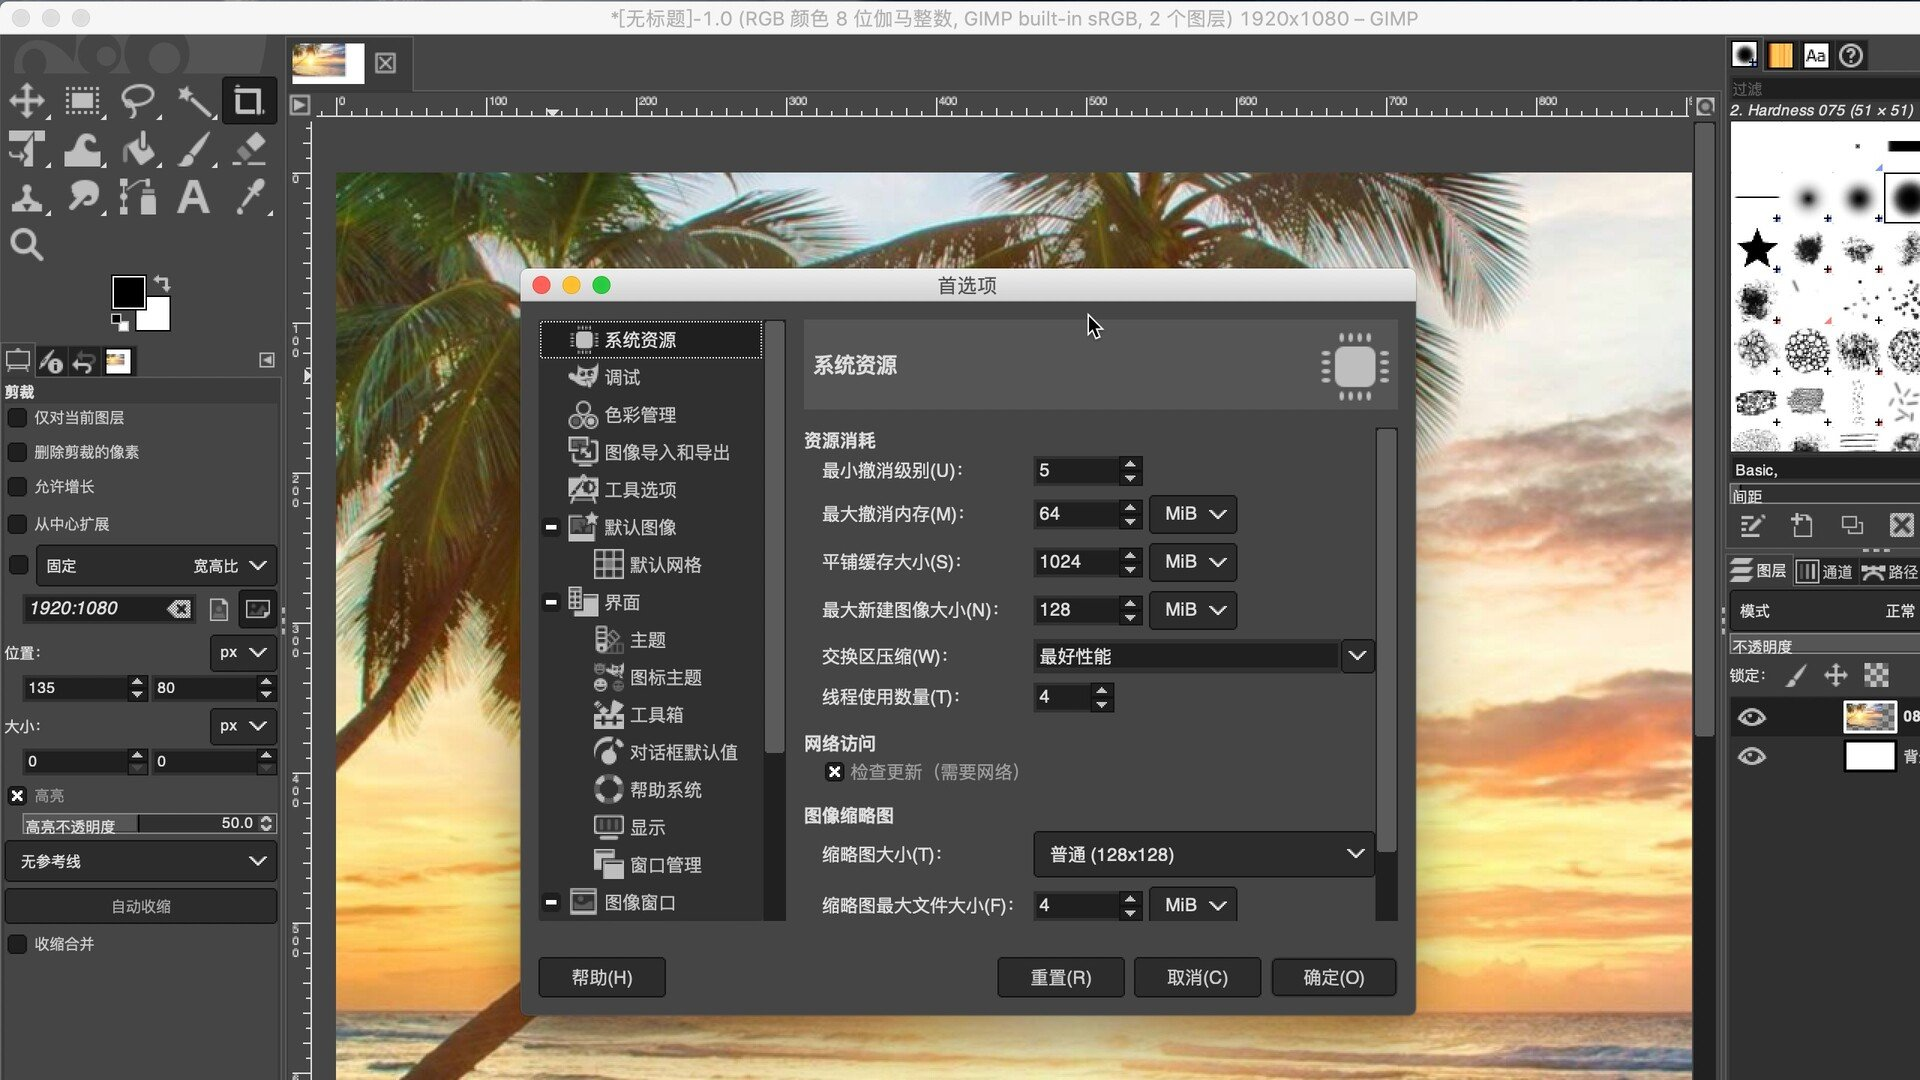1920x1080 pixels.
Task: Collapse the 界面 tree node
Action: pyautogui.click(x=551, y=602)
